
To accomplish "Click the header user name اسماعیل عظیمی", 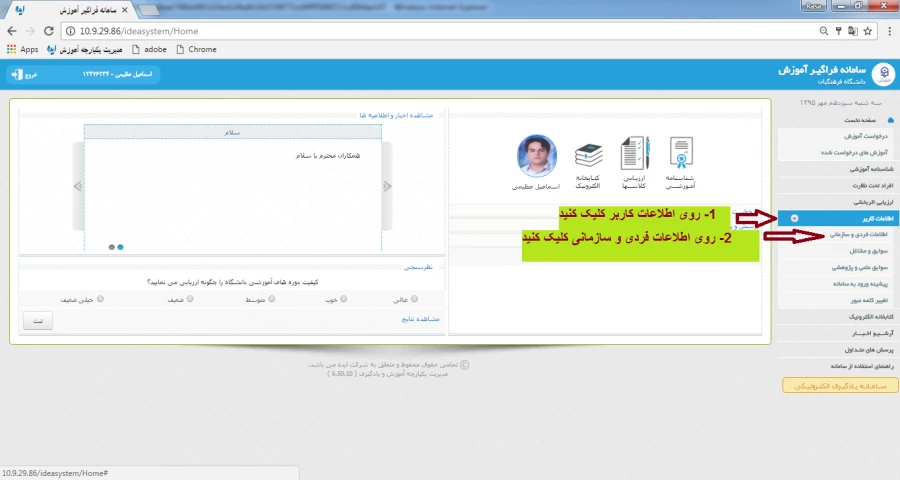I will coord(118,74).
